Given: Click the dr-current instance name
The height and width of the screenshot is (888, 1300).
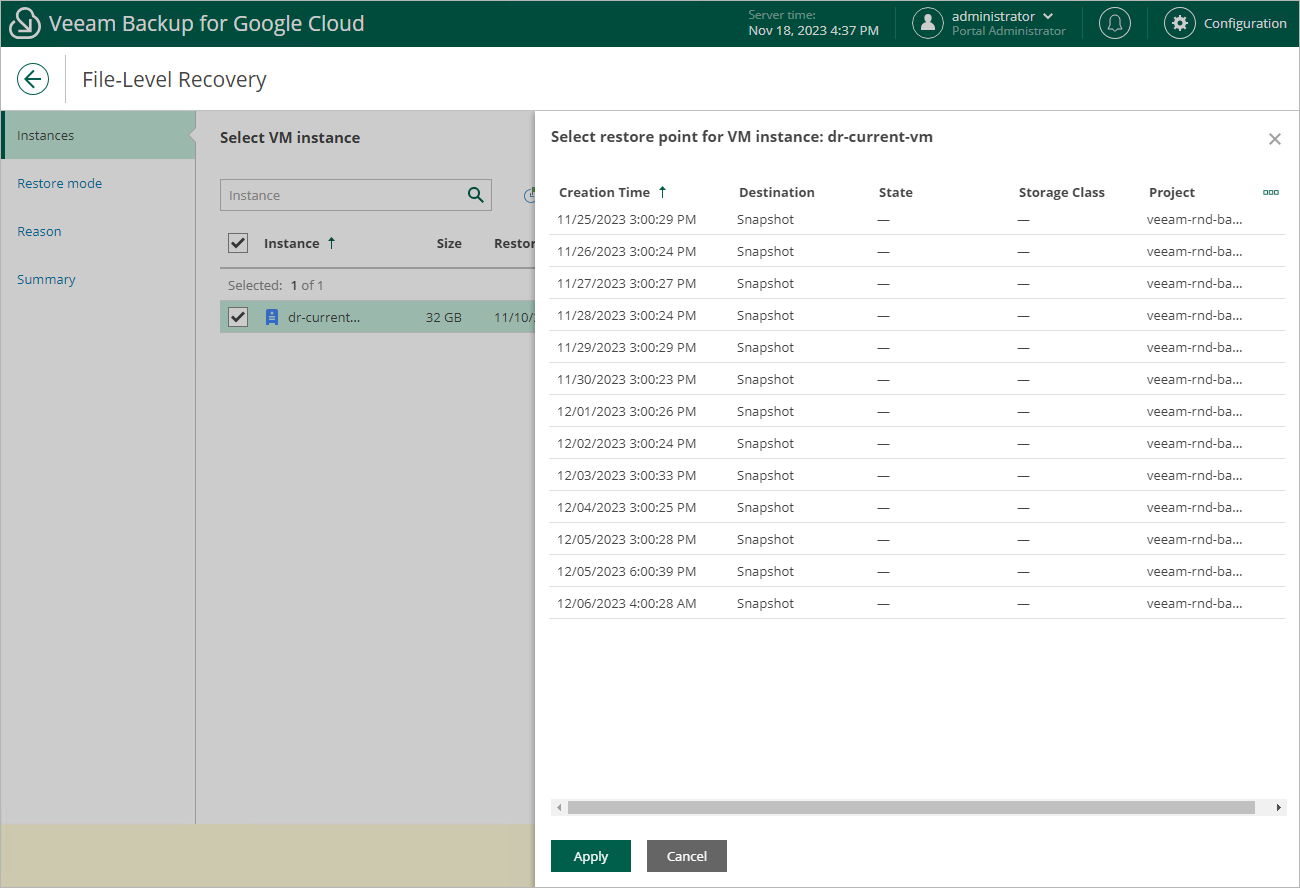Looking at the screenshot, I should tap(324, 317).
